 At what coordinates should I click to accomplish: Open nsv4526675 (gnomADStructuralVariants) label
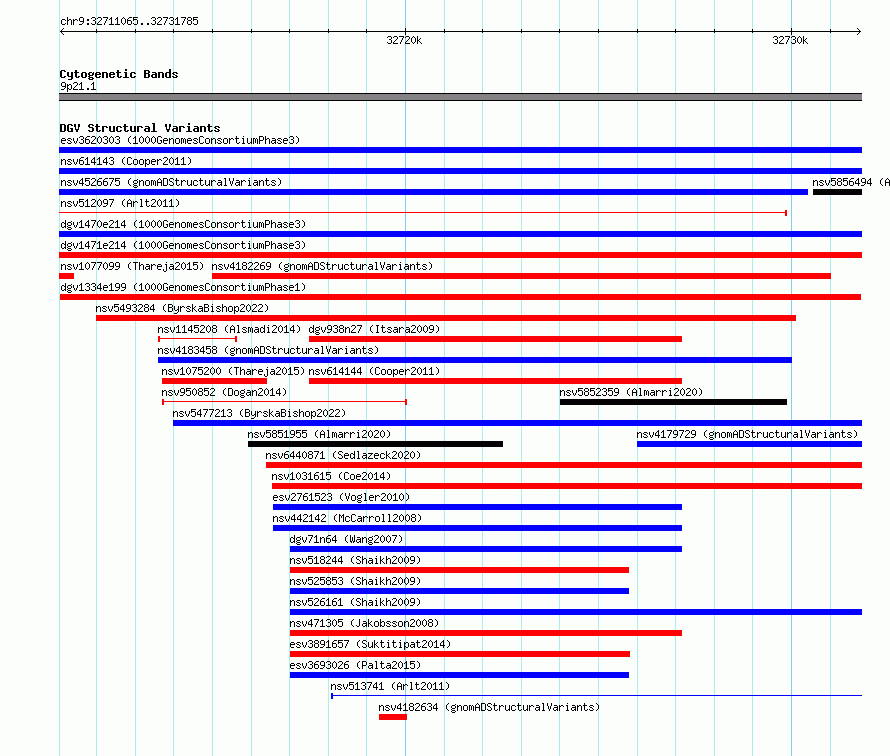click(x=171, y=182)
